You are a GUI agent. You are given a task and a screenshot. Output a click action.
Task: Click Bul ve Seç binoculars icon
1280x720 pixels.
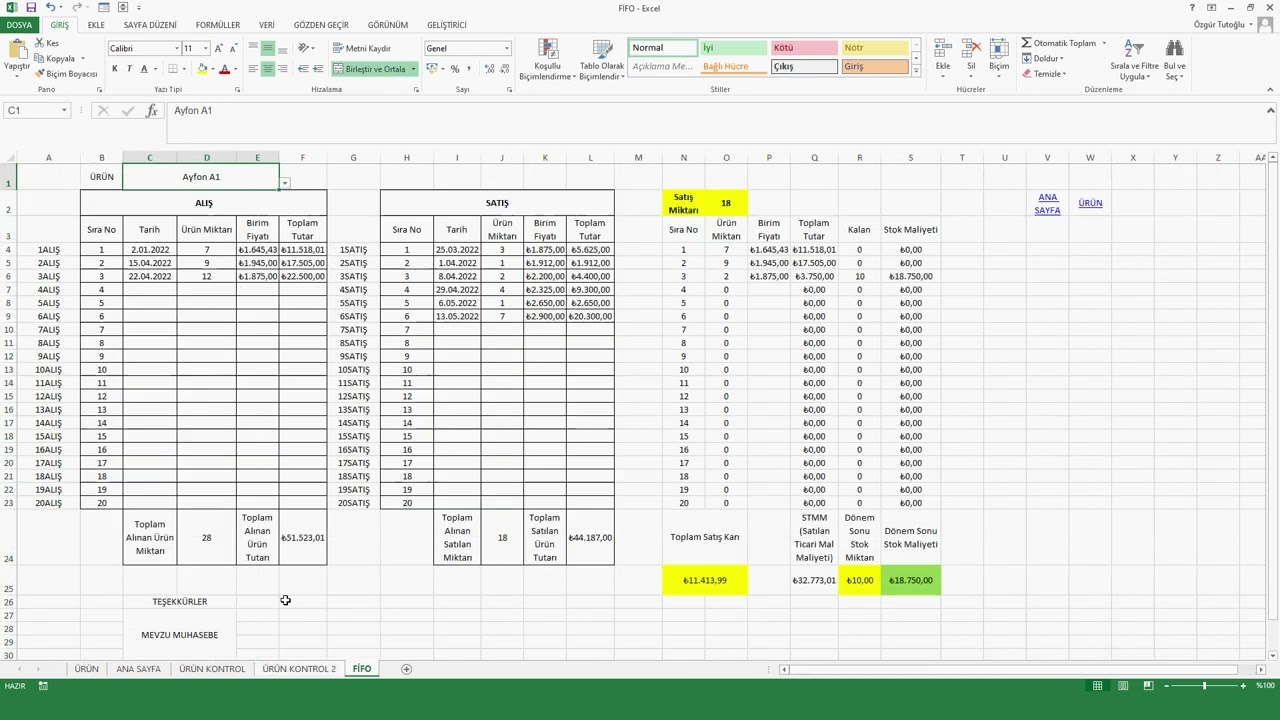pos(1175,48)
